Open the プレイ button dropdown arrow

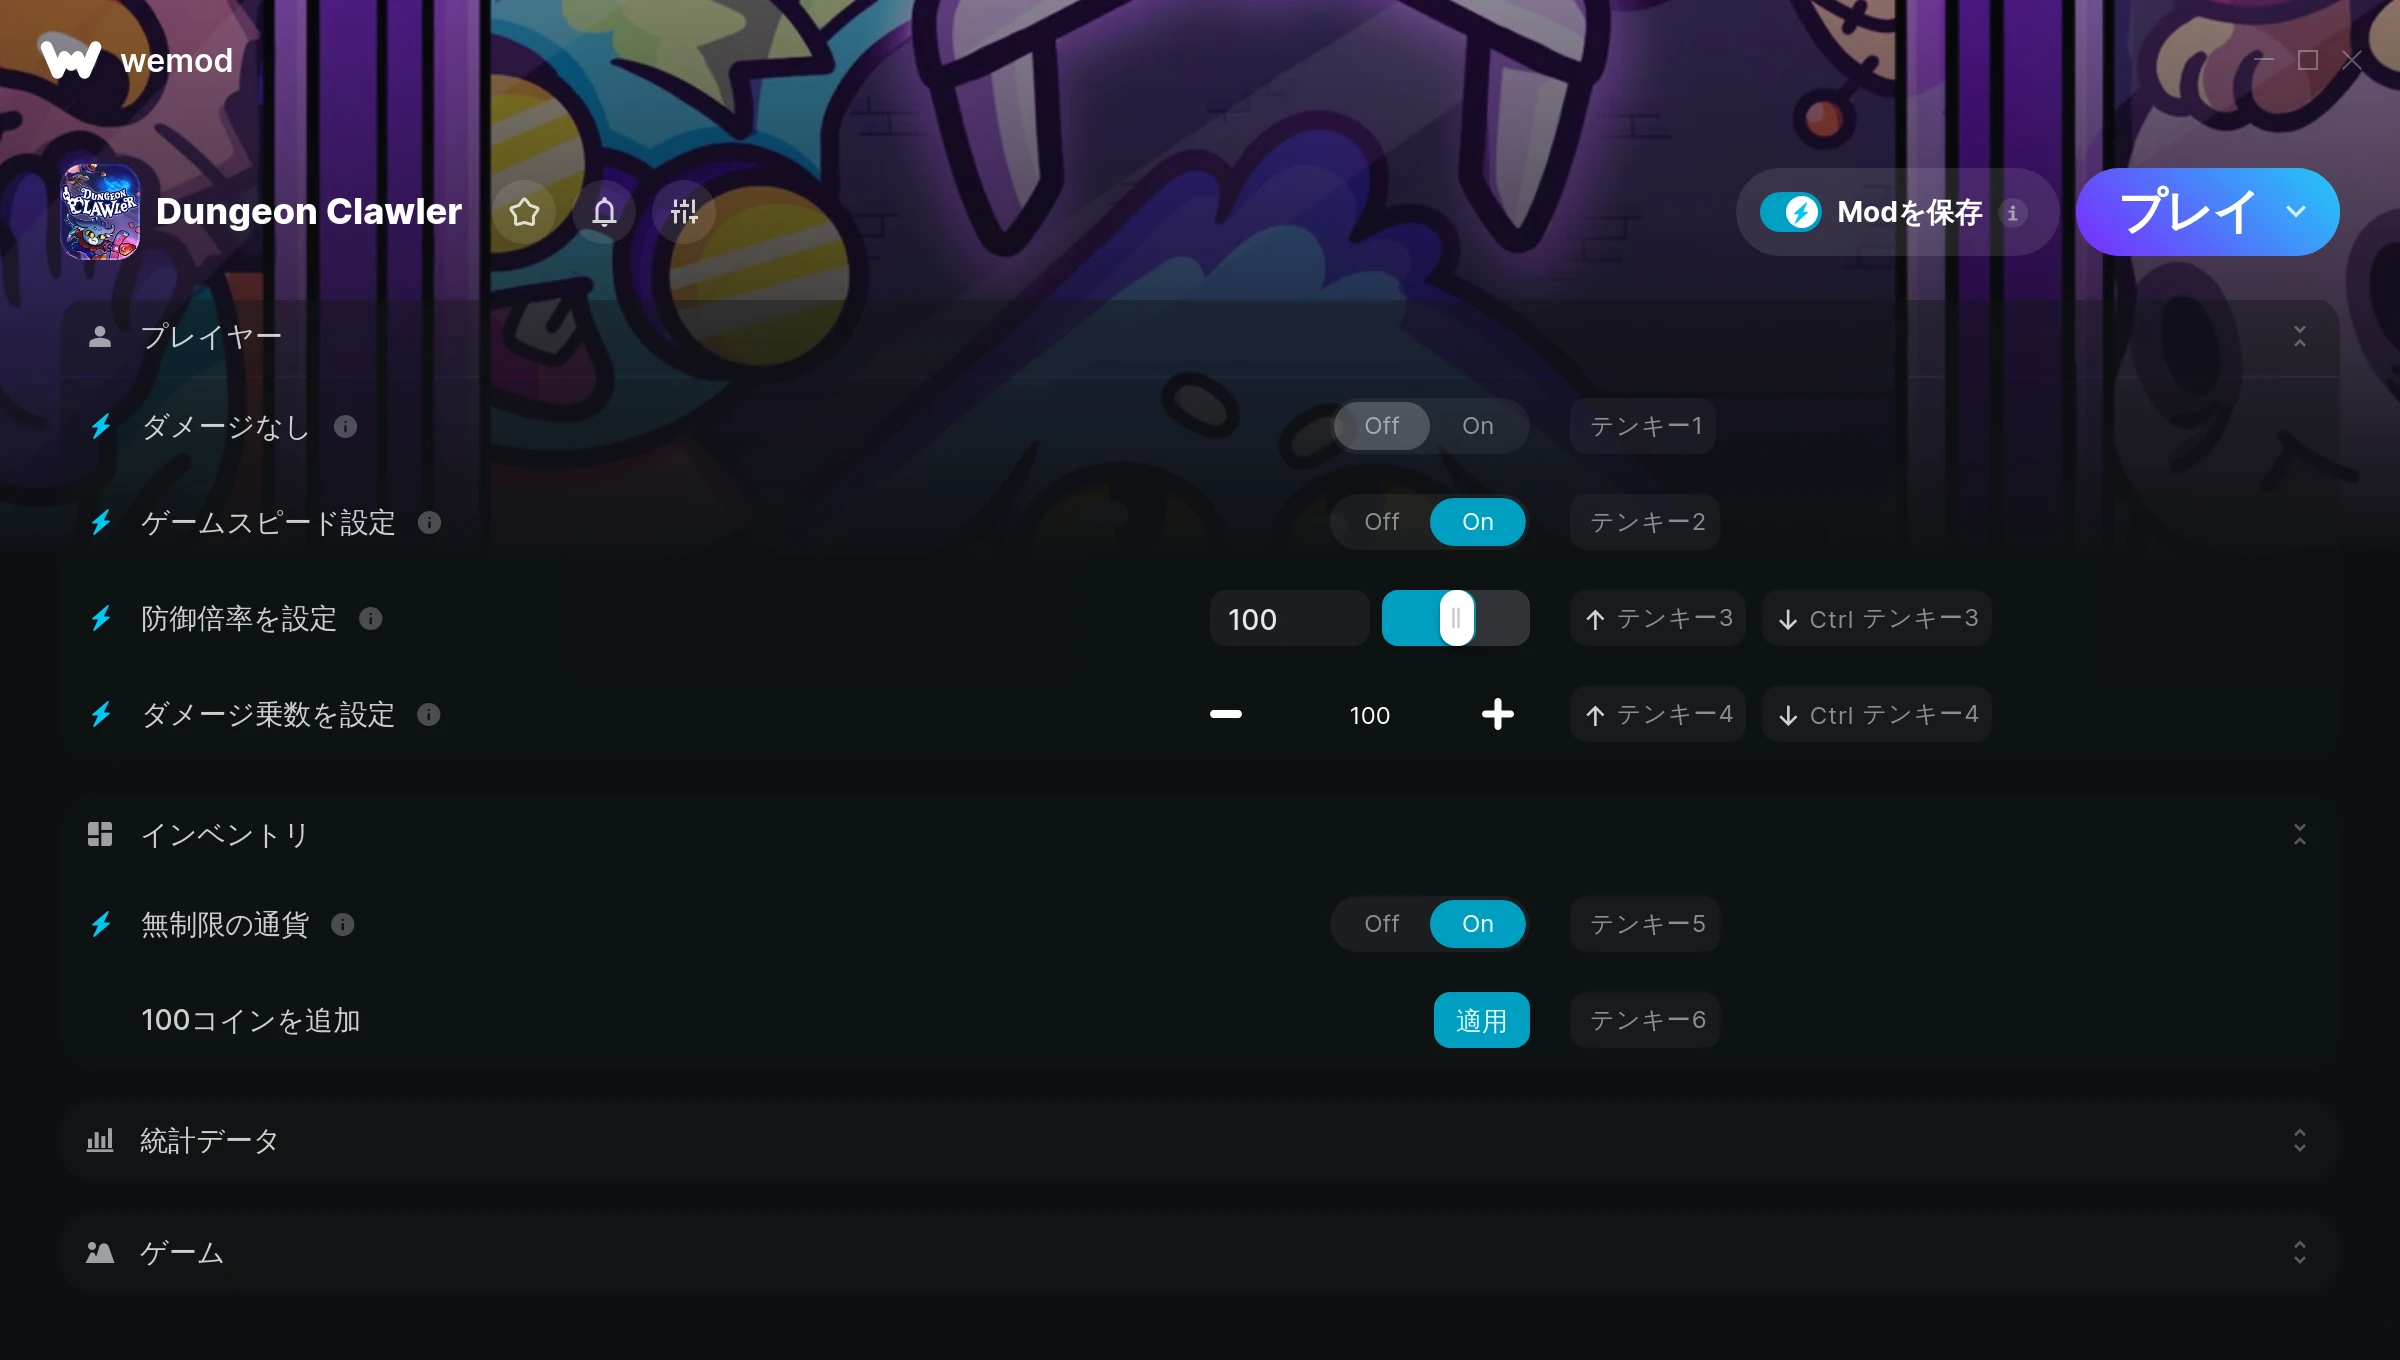(2296, 212)
